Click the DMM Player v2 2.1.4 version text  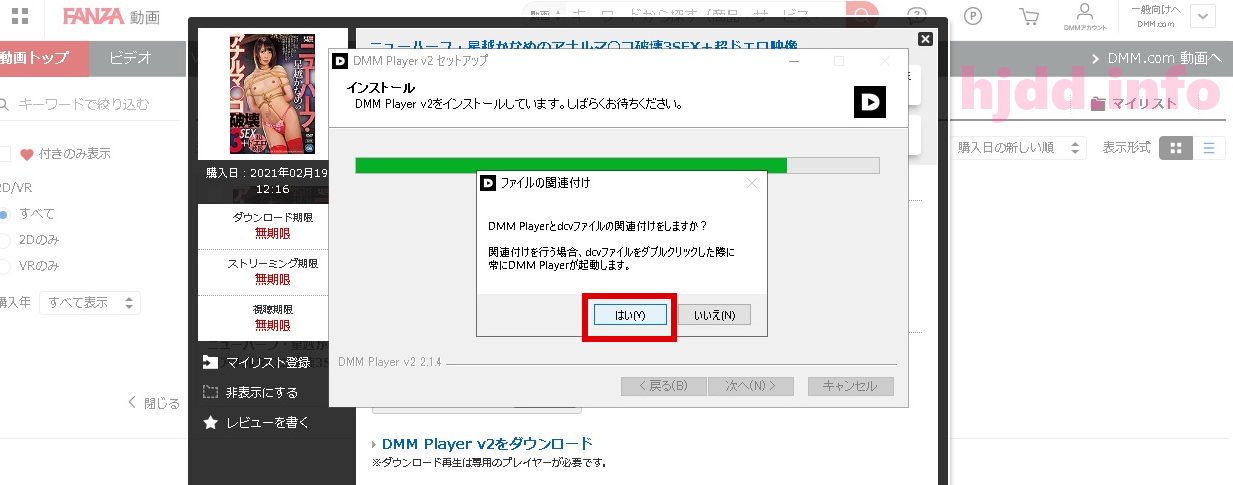[x=389, y=361]
